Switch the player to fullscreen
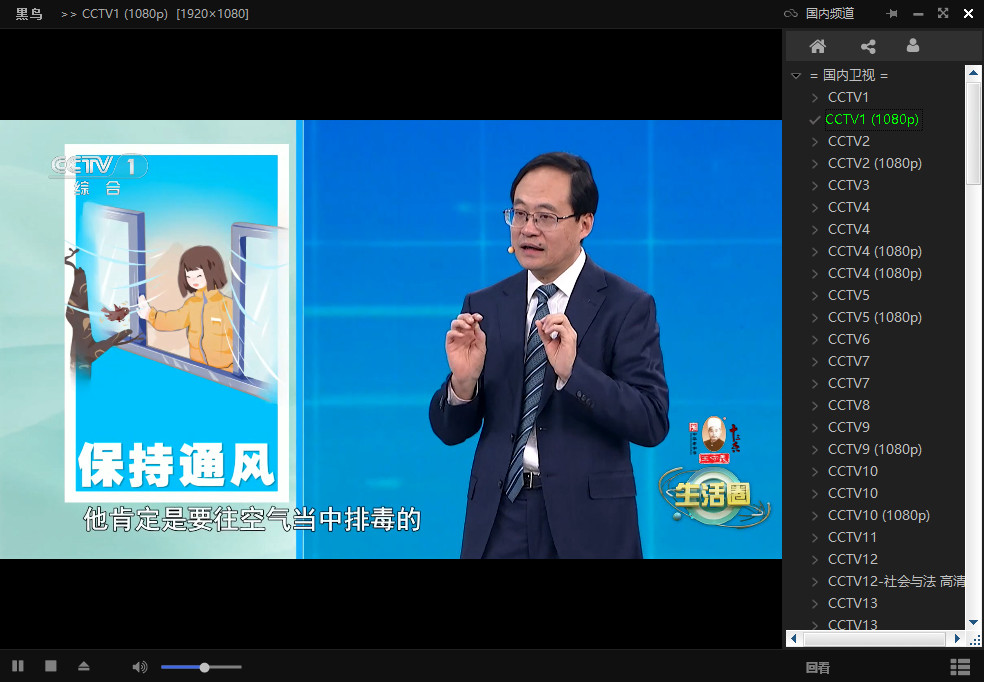Screen dimensions: 984x682 point(943,13)
